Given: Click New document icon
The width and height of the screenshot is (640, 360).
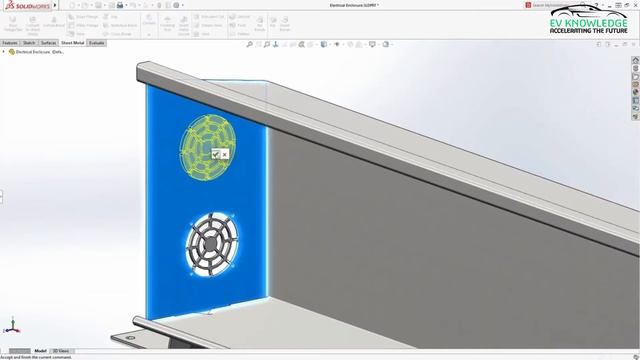Looking at the screenshot, I should tap(72, 5).
